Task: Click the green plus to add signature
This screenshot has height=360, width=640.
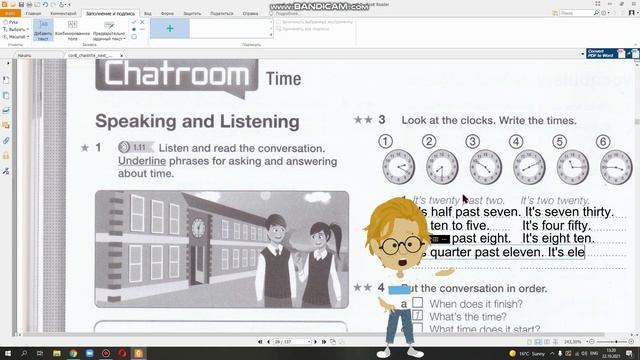Action: point(170,29)
